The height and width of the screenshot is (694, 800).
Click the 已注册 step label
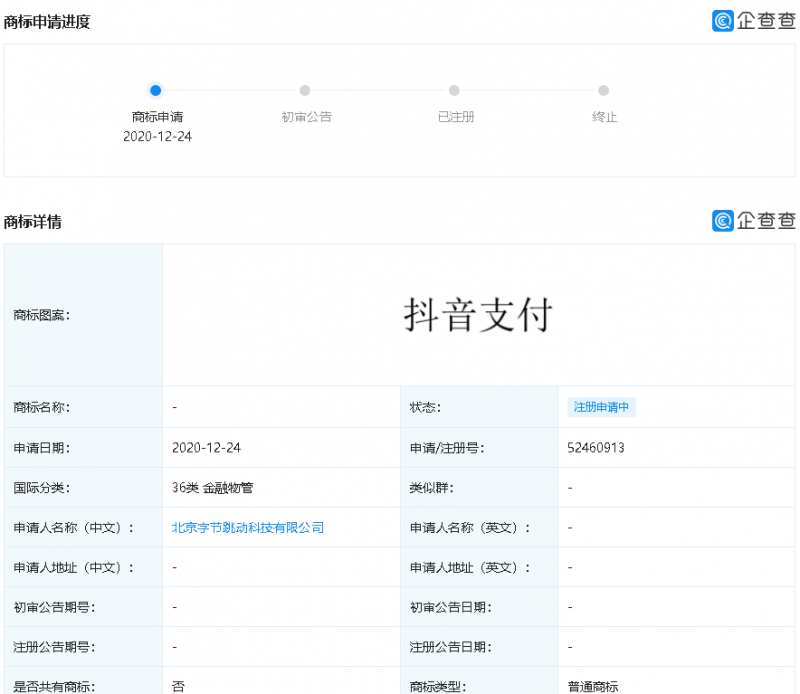(x=456, y=117)
